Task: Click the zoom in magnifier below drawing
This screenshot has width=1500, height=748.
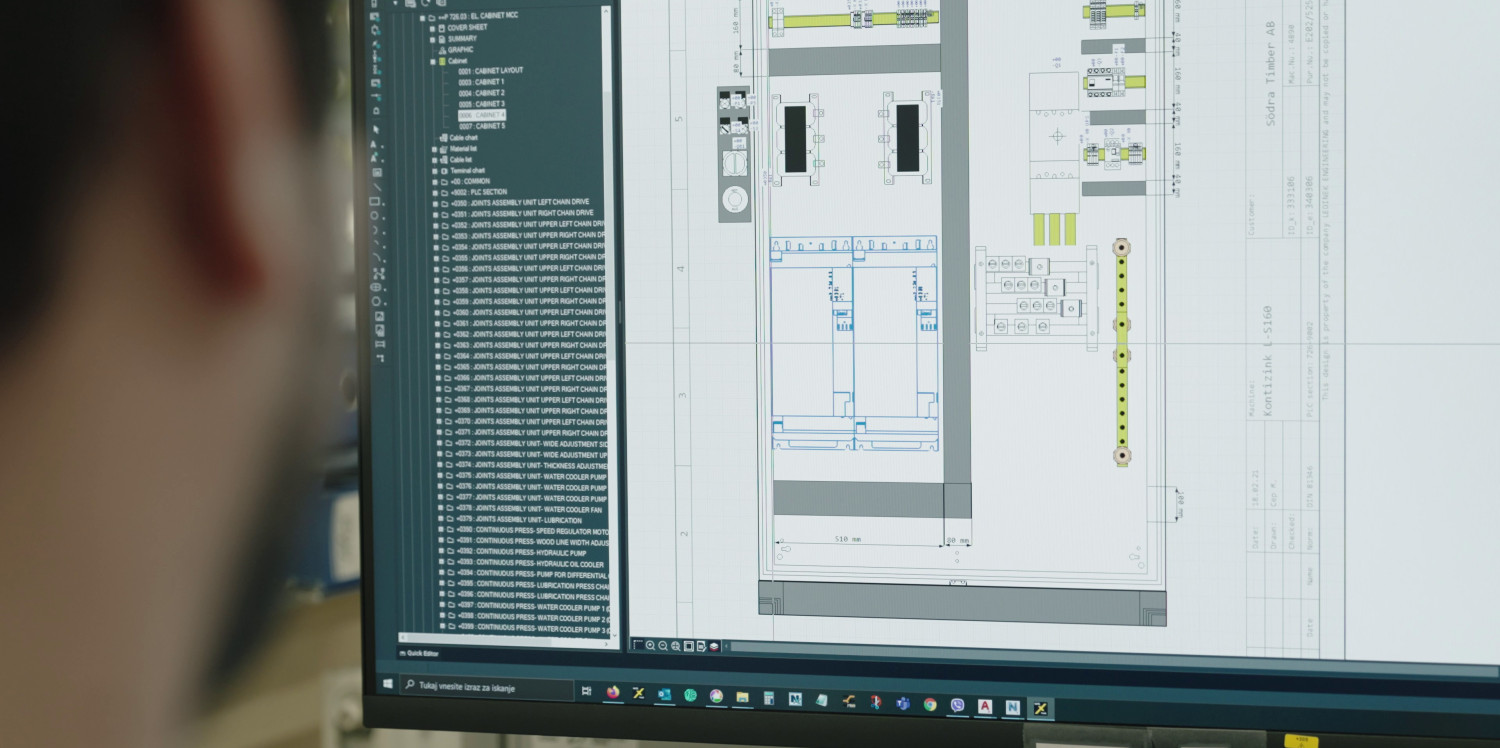Action: click(x=650, y=646)
